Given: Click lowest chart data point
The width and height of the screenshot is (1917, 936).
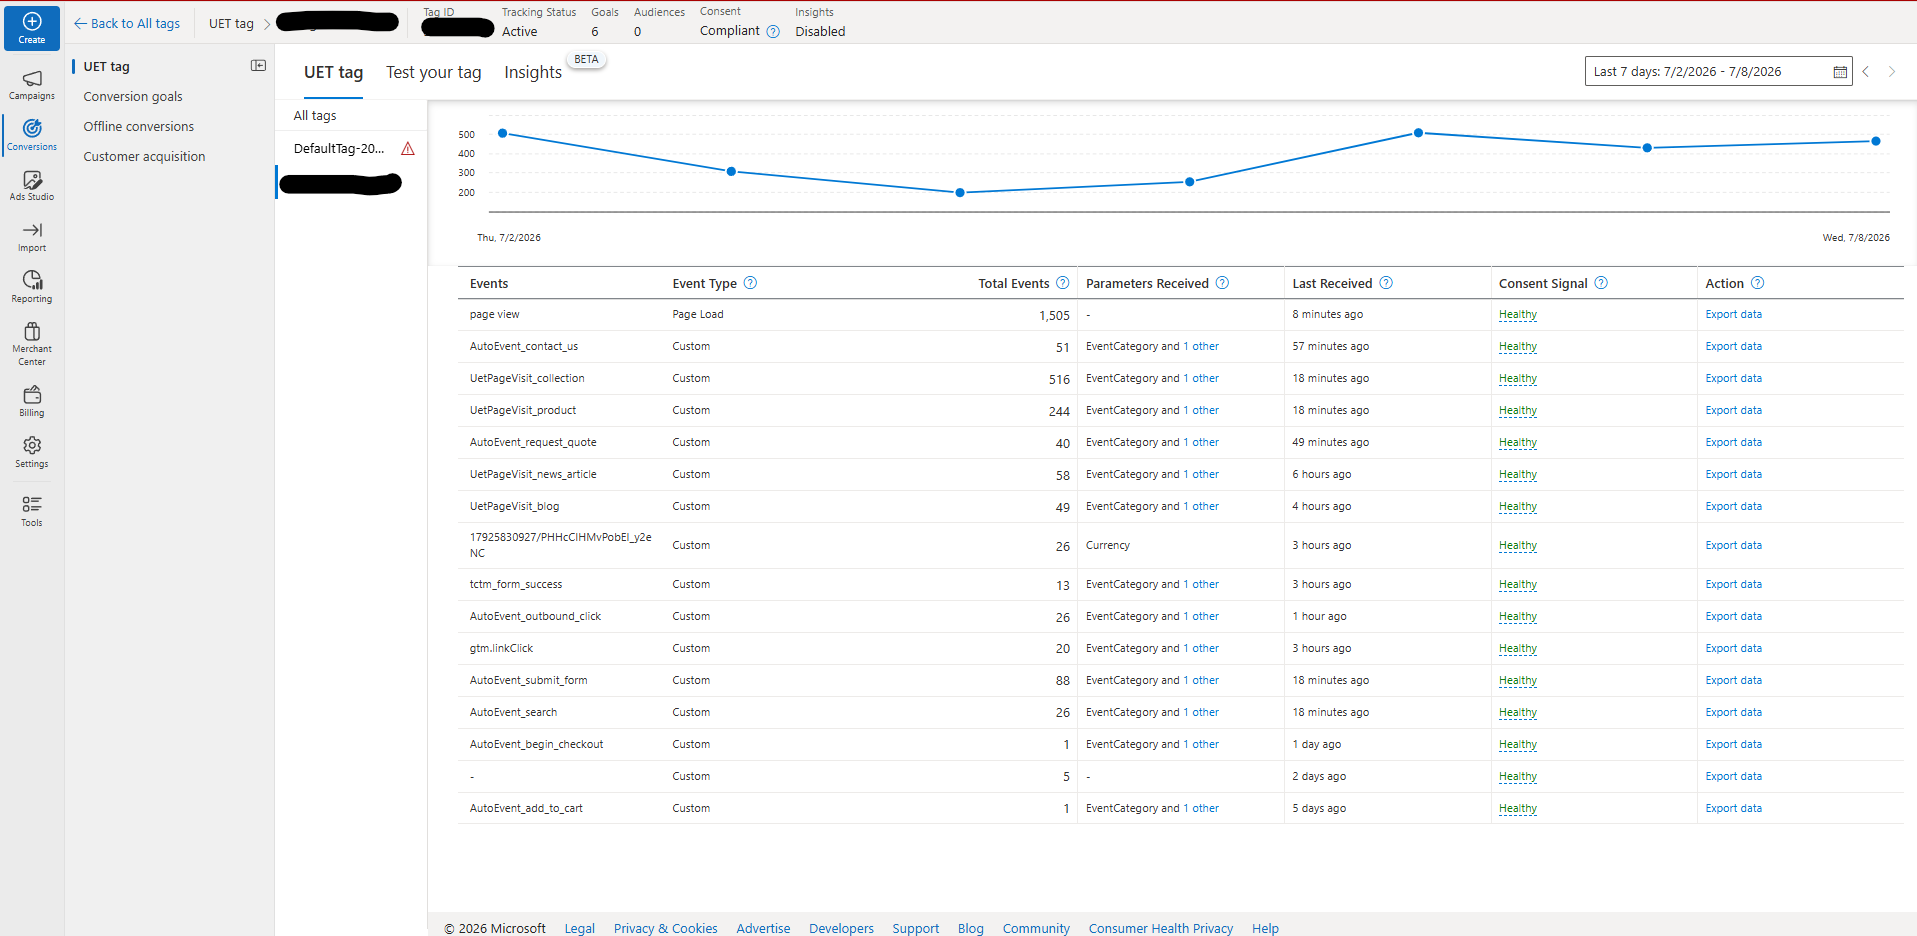Looking at the screenshot, I should pyautogui.click(x=960, y=192).
